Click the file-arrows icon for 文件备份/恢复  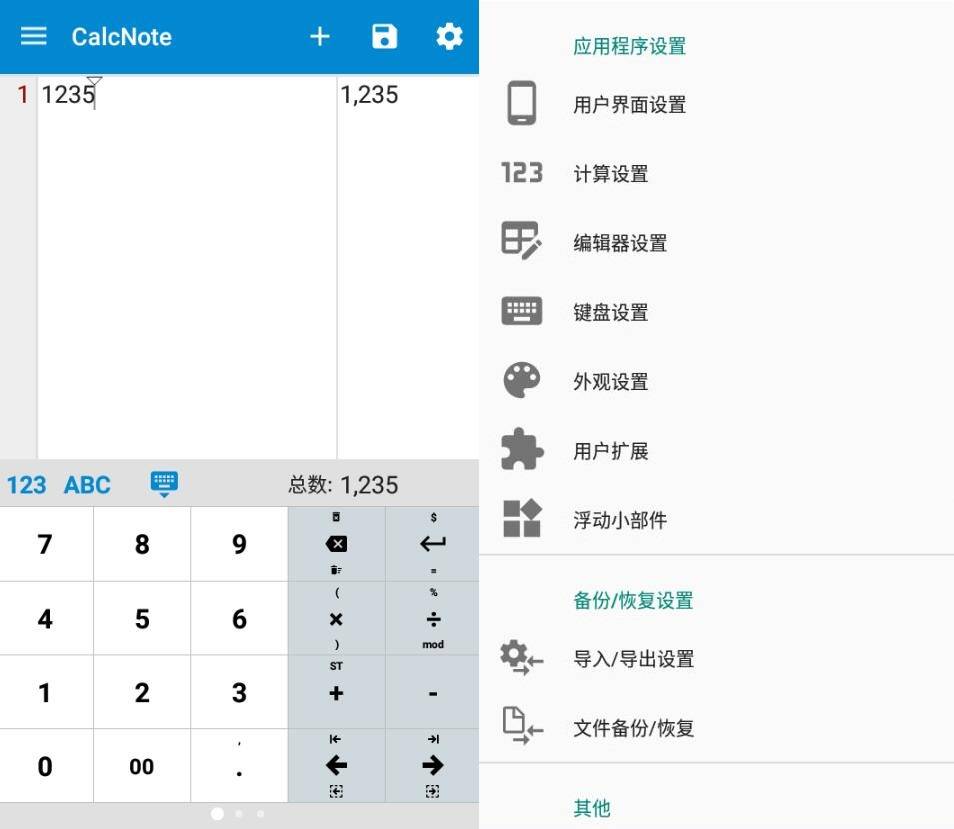pyautogui.click(x=522, y=726)
